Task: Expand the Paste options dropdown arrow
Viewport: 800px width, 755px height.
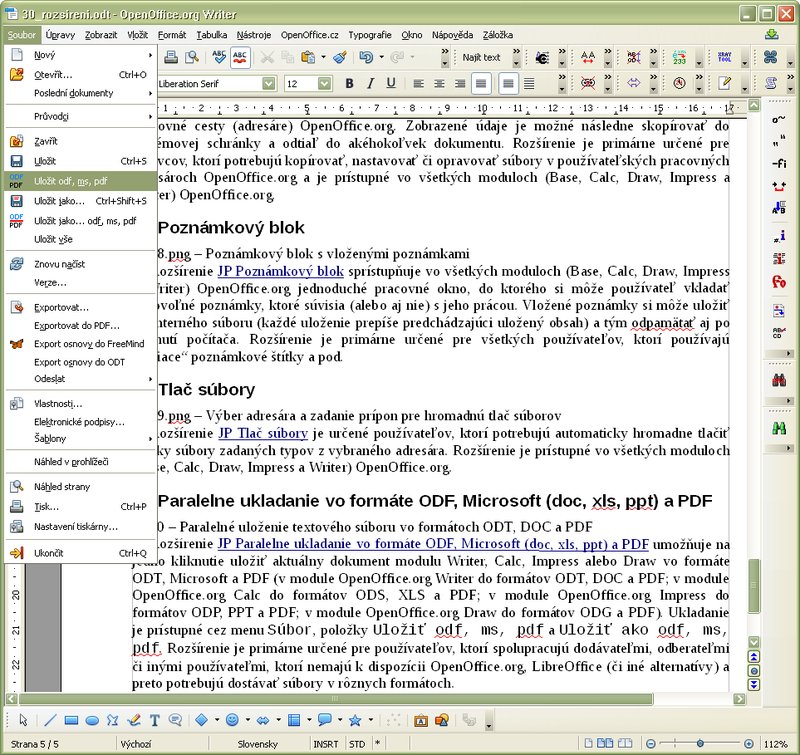Action: (x=323, y=57)
